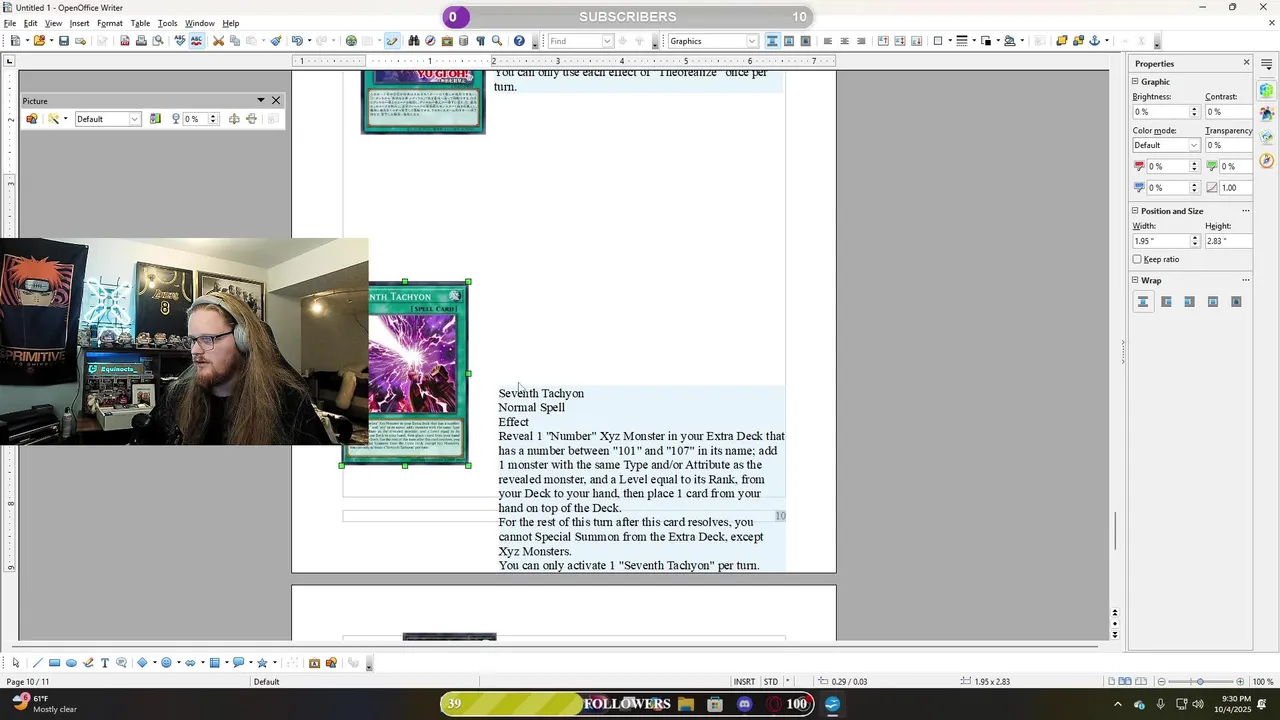Click the Background Color icon in toolbar
This screenshot has width=1280, height=720.
(1010, 41)
